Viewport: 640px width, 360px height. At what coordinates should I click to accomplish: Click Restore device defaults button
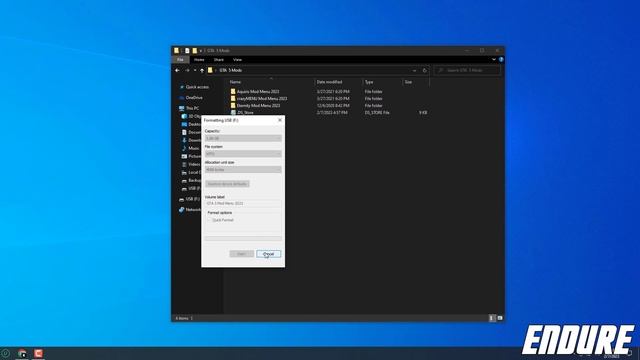click(227, 184)
